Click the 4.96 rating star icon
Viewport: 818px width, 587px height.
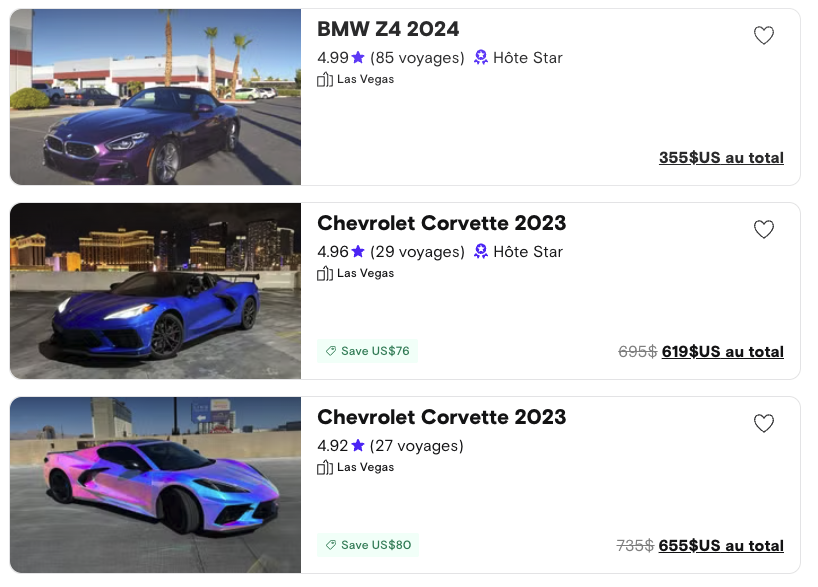click(x=358, y=252)
